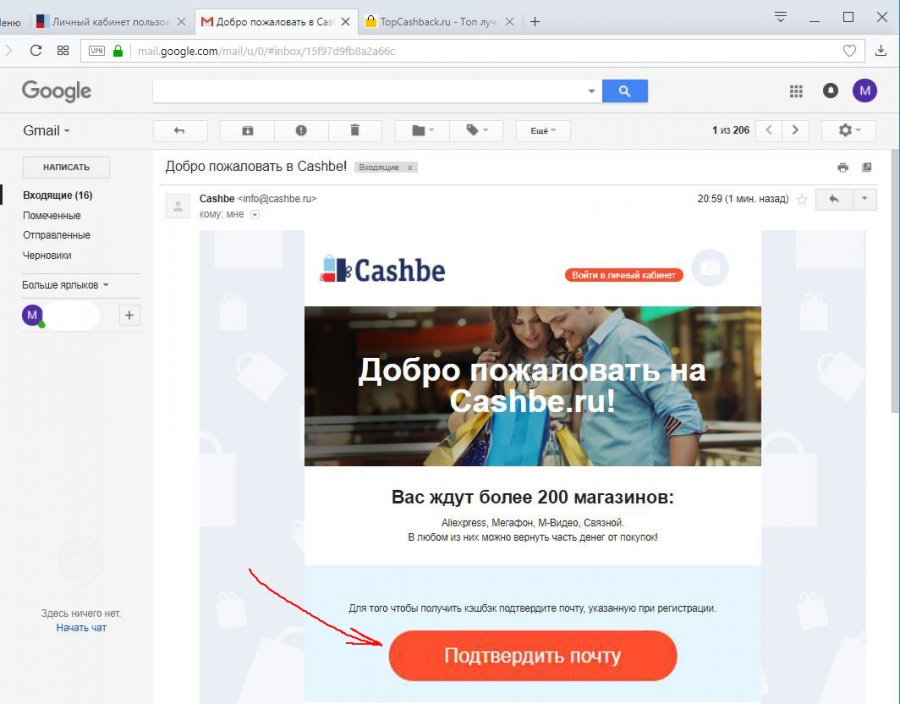The image size is (900, 704).
Task: Click the Cashbe logo in email
Action: point(382,270)
